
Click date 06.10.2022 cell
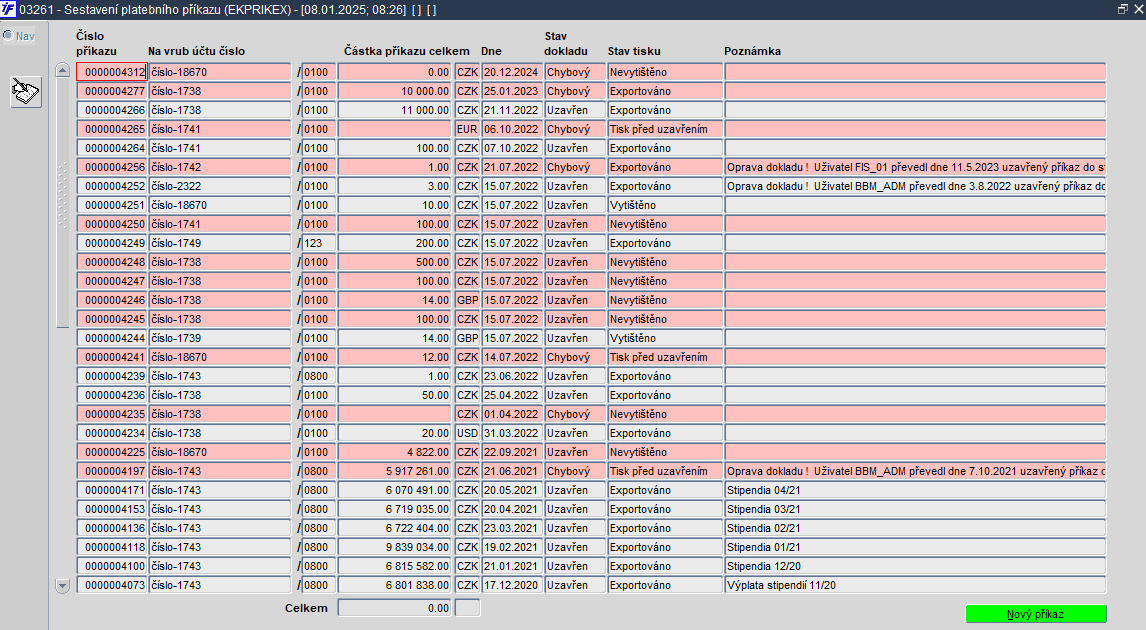click(x=512, y=129)
